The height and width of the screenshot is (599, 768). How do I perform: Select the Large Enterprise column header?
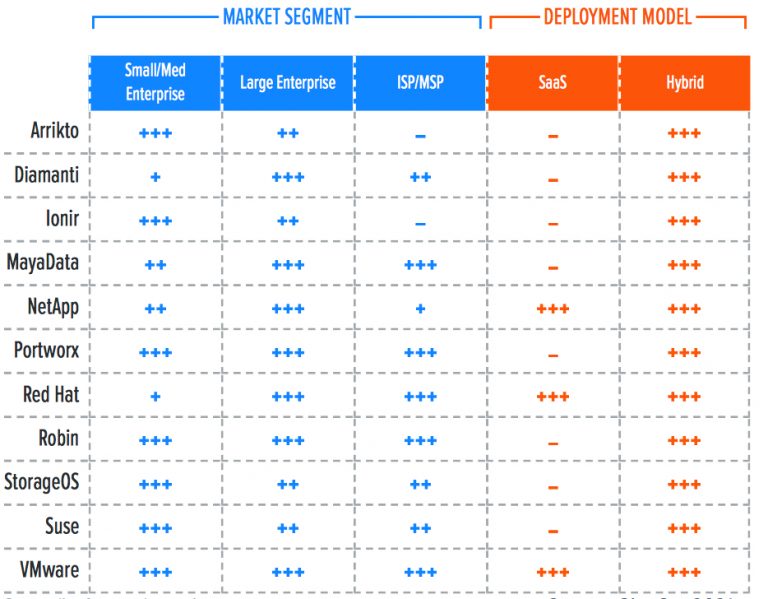tap(287, 82)
